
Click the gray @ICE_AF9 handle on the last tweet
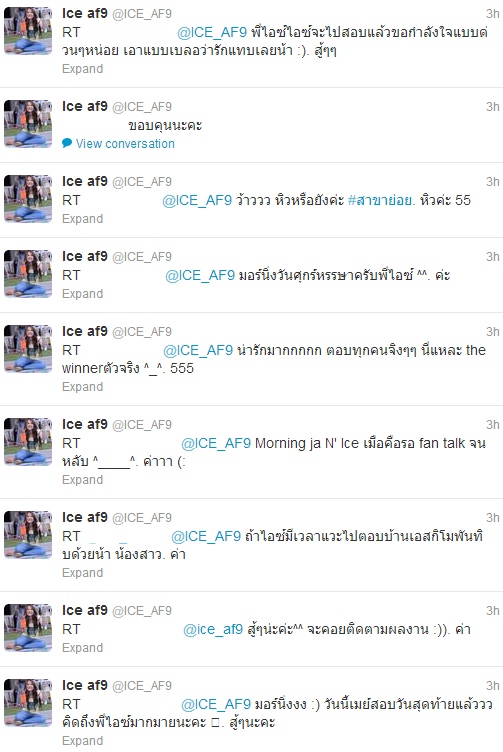click(142, 686)
